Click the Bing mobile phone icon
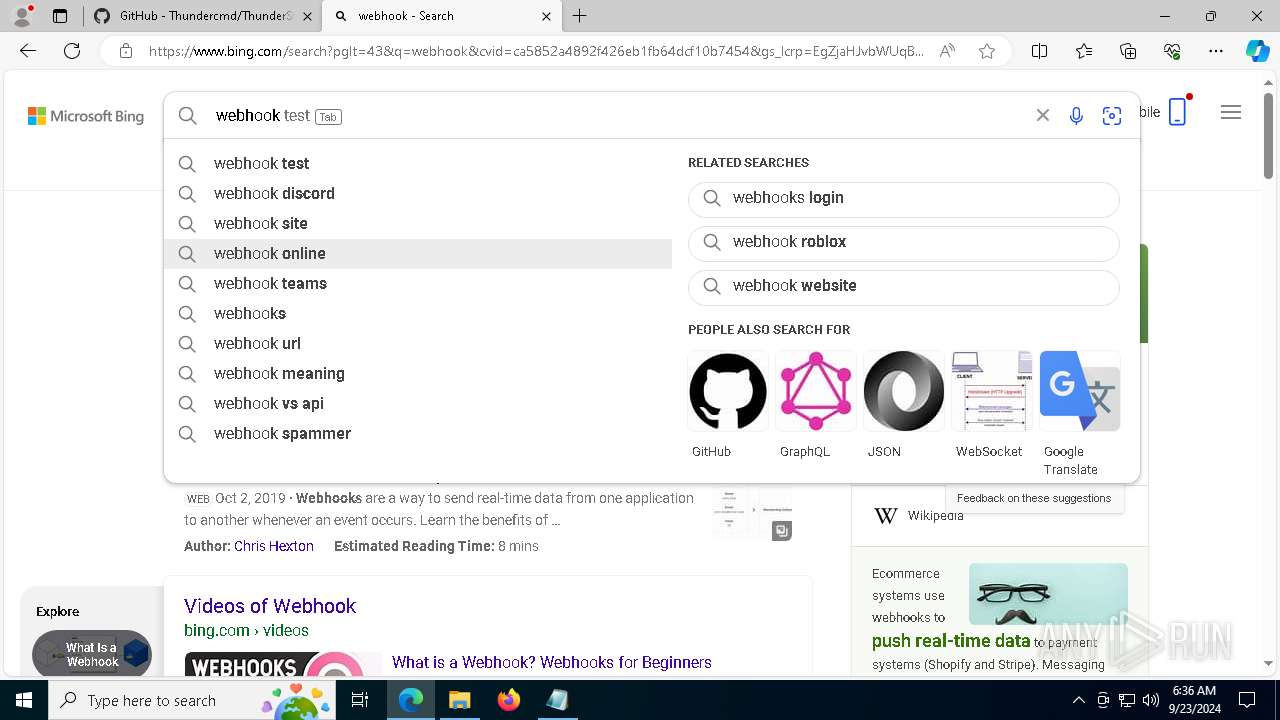This screenshot has width=1280, height=720. tap(1178, 111)
